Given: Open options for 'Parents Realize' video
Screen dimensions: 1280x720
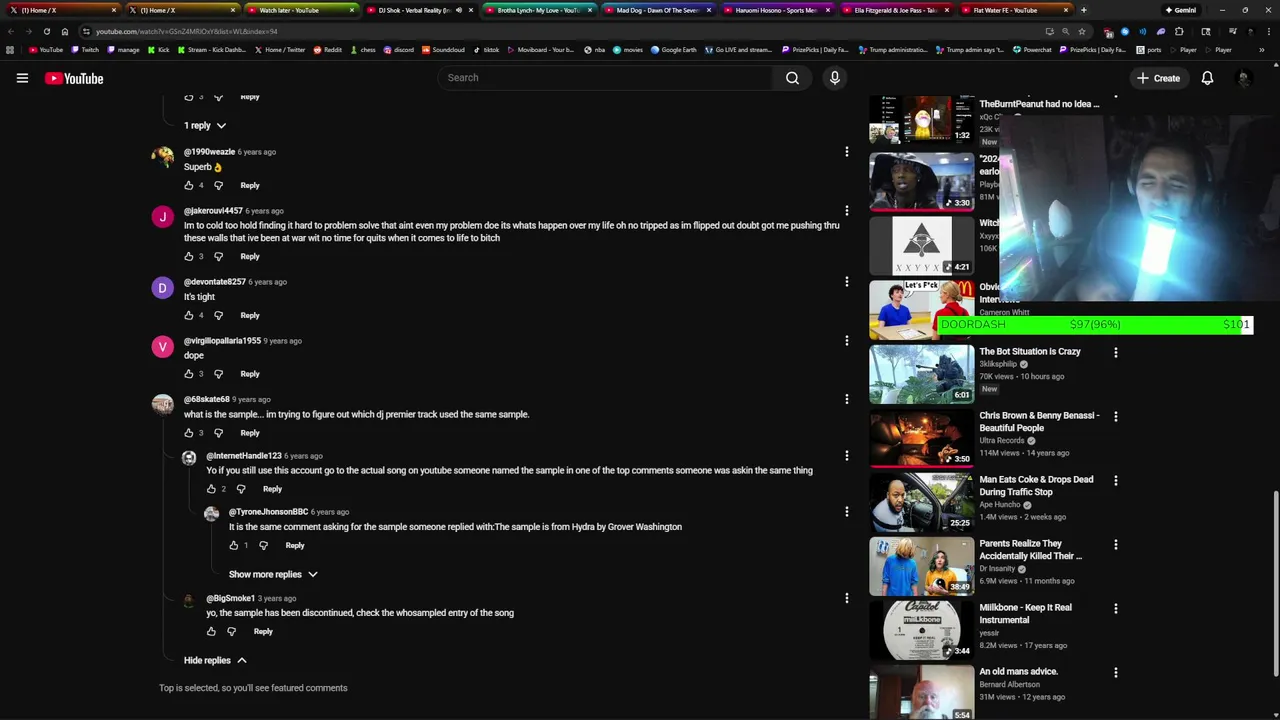Looking at the screenshot, I should pyautogui.click(x=1116, y=544).
